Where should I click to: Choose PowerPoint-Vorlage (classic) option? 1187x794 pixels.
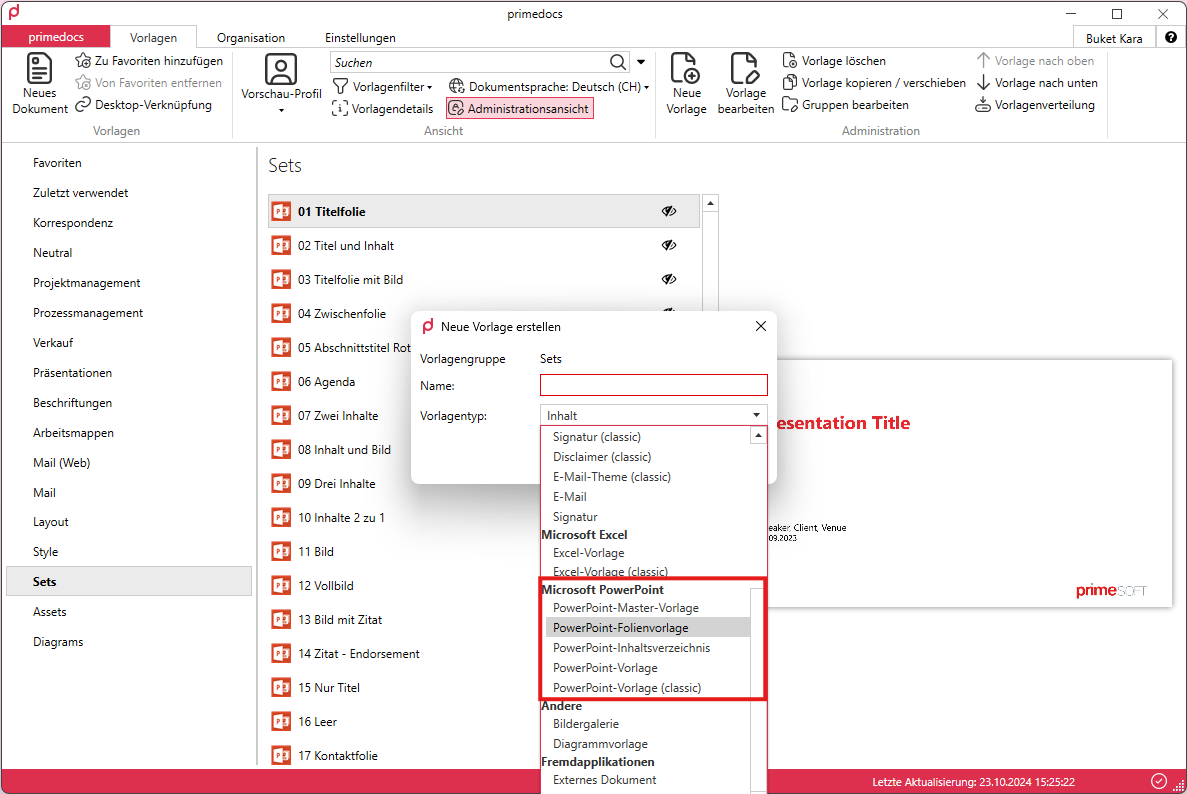point(627,688)
